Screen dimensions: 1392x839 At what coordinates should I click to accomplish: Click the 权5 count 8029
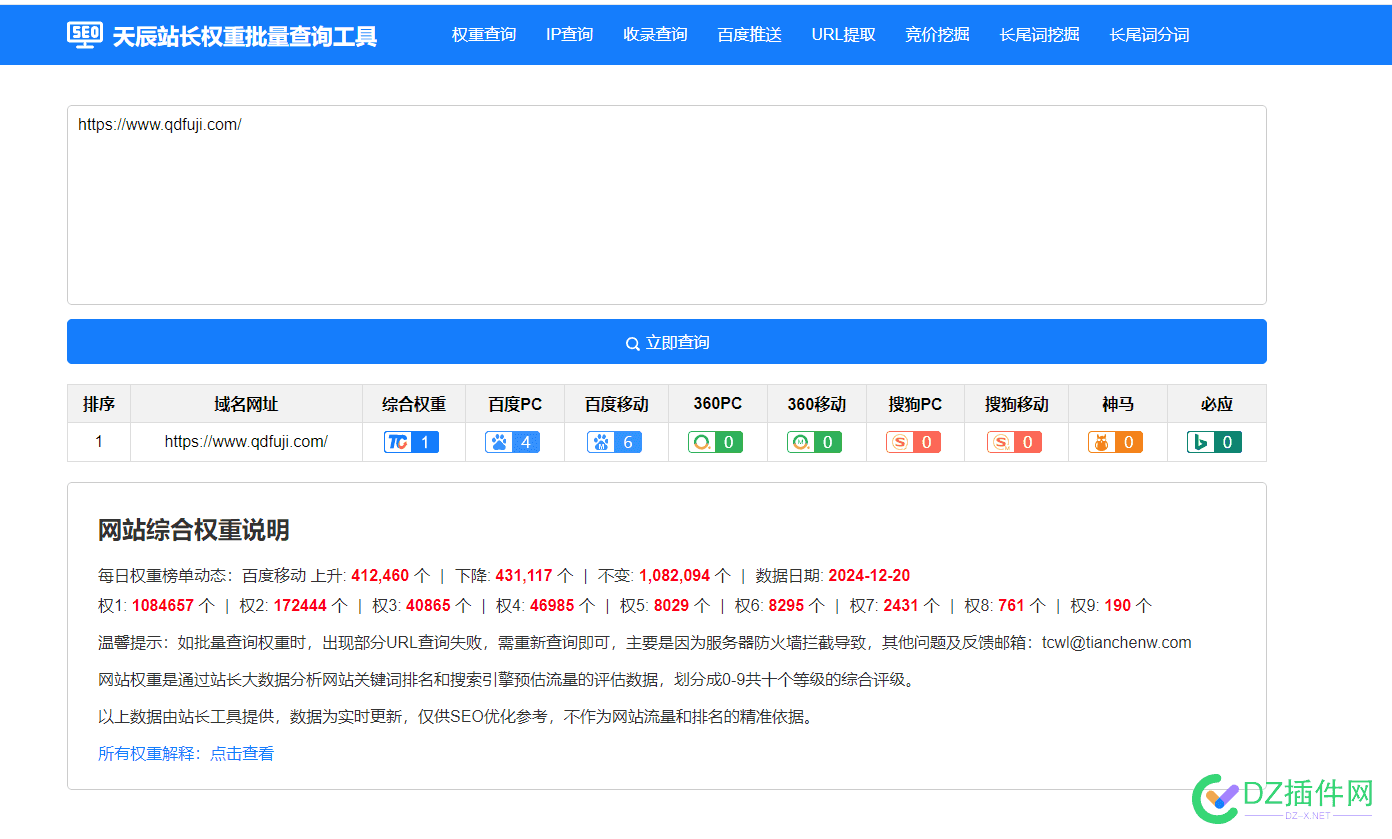(672, 605)
